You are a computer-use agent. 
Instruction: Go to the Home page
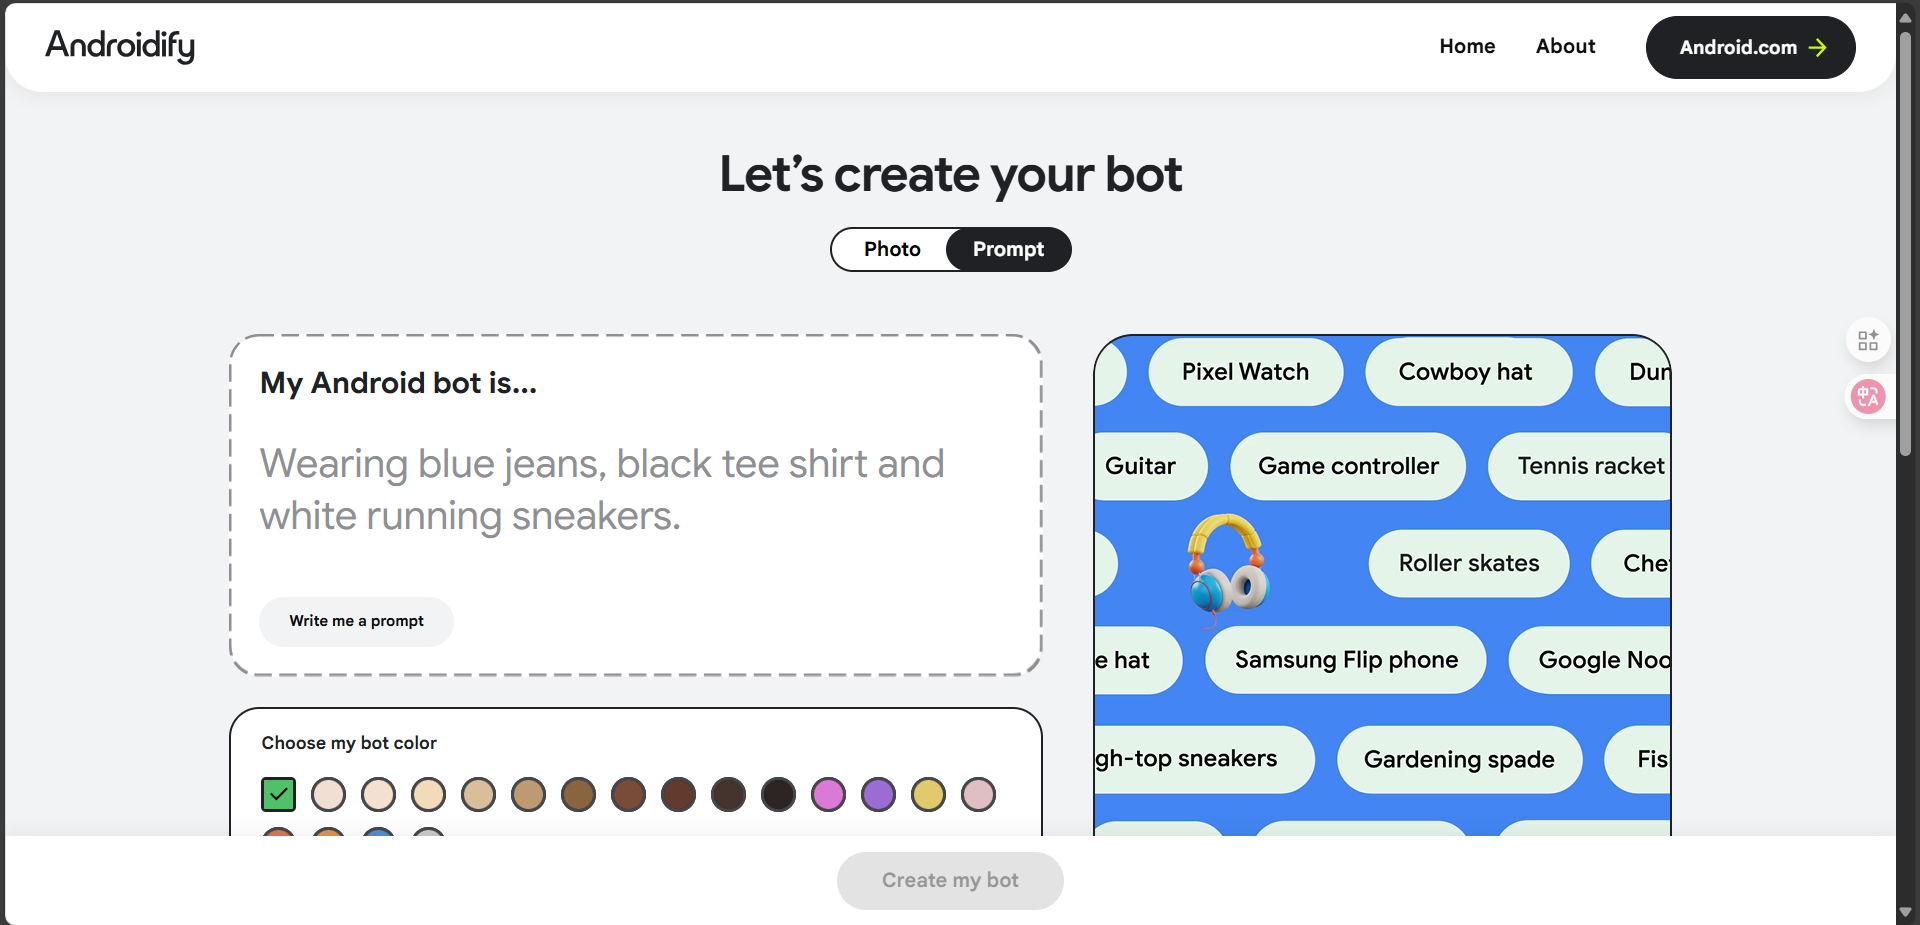coord(1467,46)
